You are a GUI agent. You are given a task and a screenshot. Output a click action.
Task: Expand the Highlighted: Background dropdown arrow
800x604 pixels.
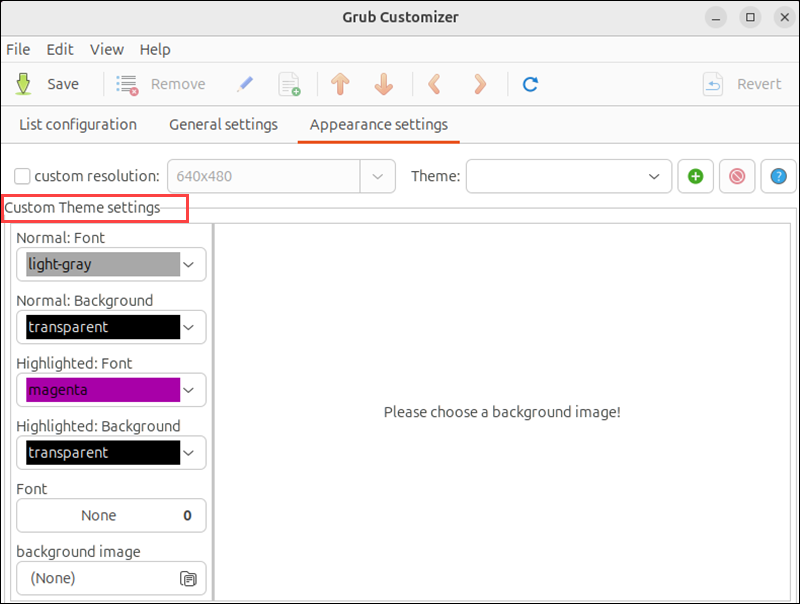[x=189, y=453]
